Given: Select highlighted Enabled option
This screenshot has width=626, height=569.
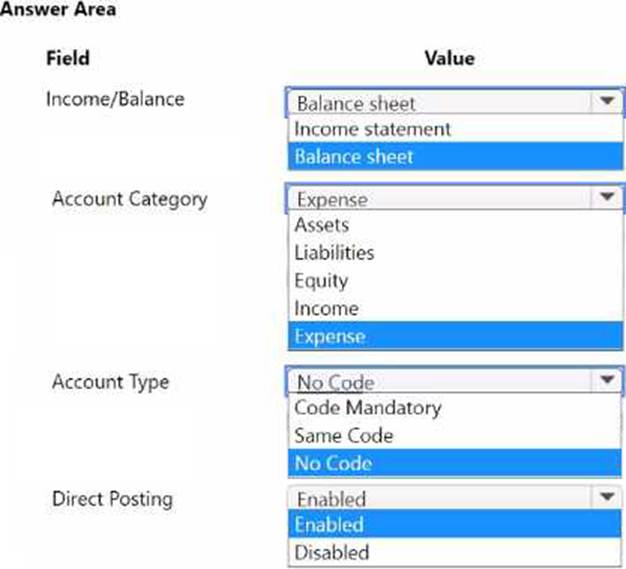Looking at the screenshot, I should tap(330, 524).
